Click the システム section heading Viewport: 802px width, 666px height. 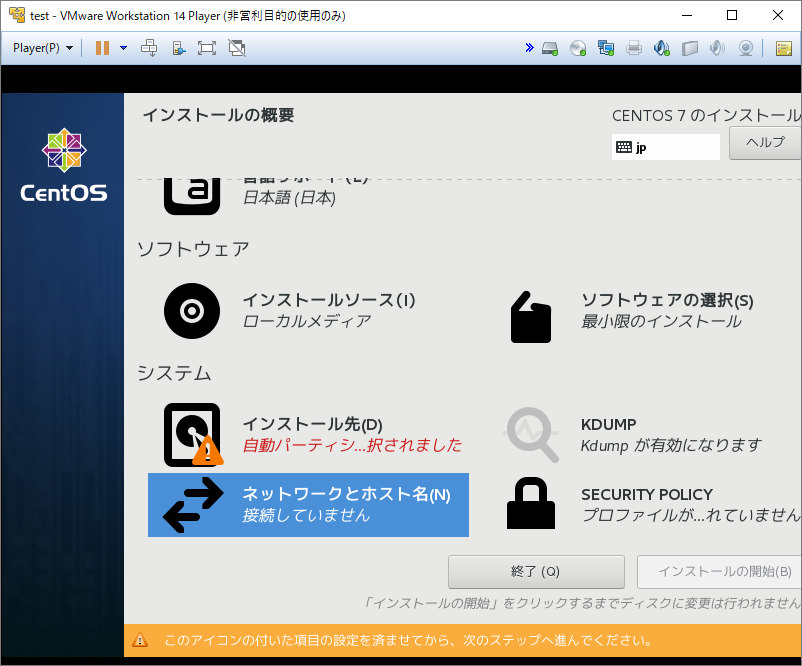pyautogui.click(x=174, y=373)
